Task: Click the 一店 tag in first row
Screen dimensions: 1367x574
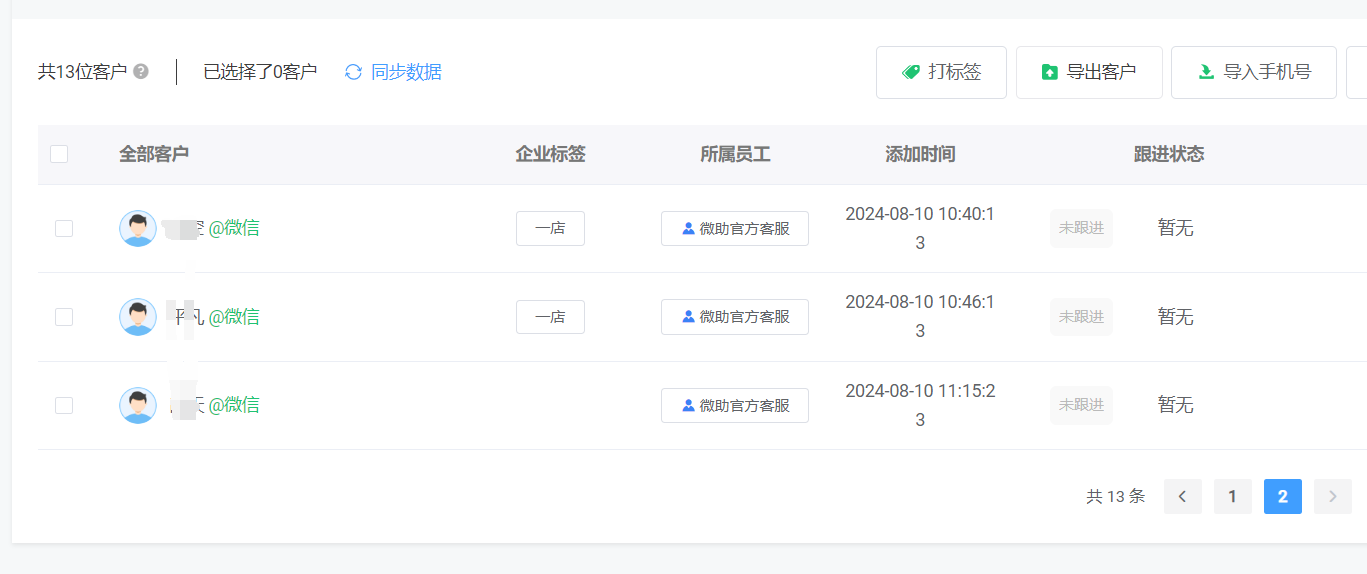Action: click(550, 228)
